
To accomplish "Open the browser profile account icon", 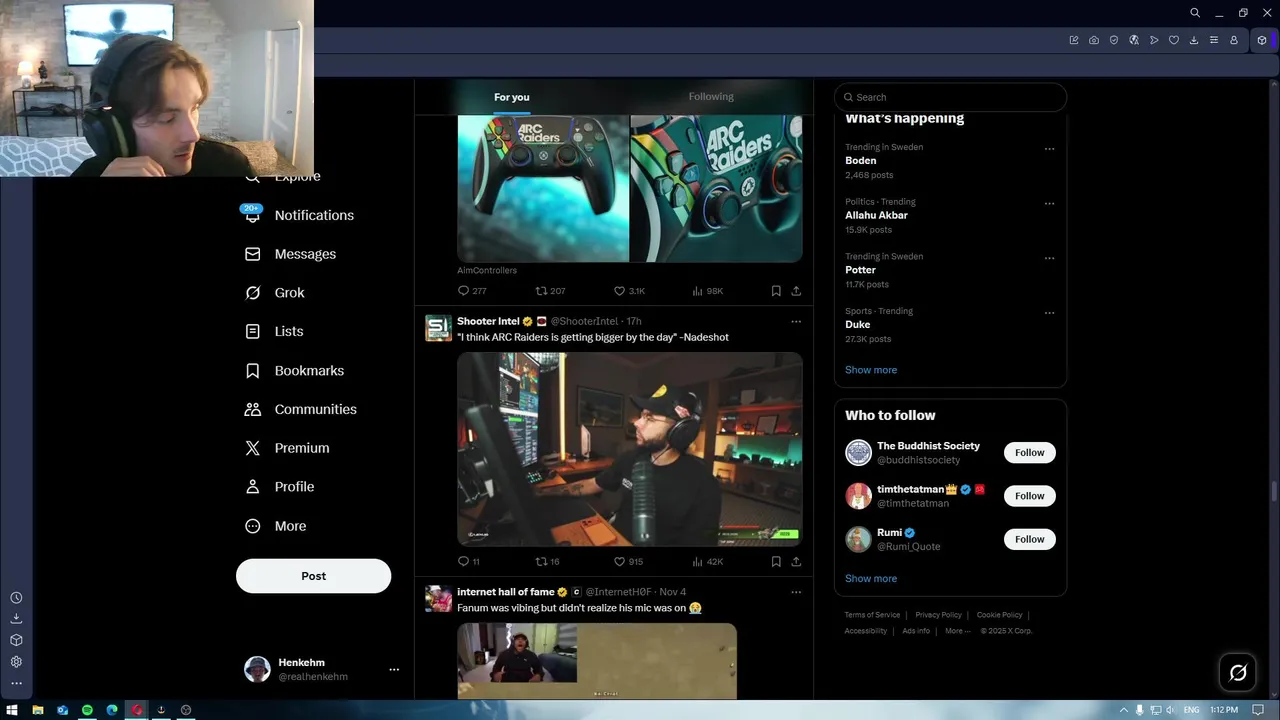I will point(1234,40).
